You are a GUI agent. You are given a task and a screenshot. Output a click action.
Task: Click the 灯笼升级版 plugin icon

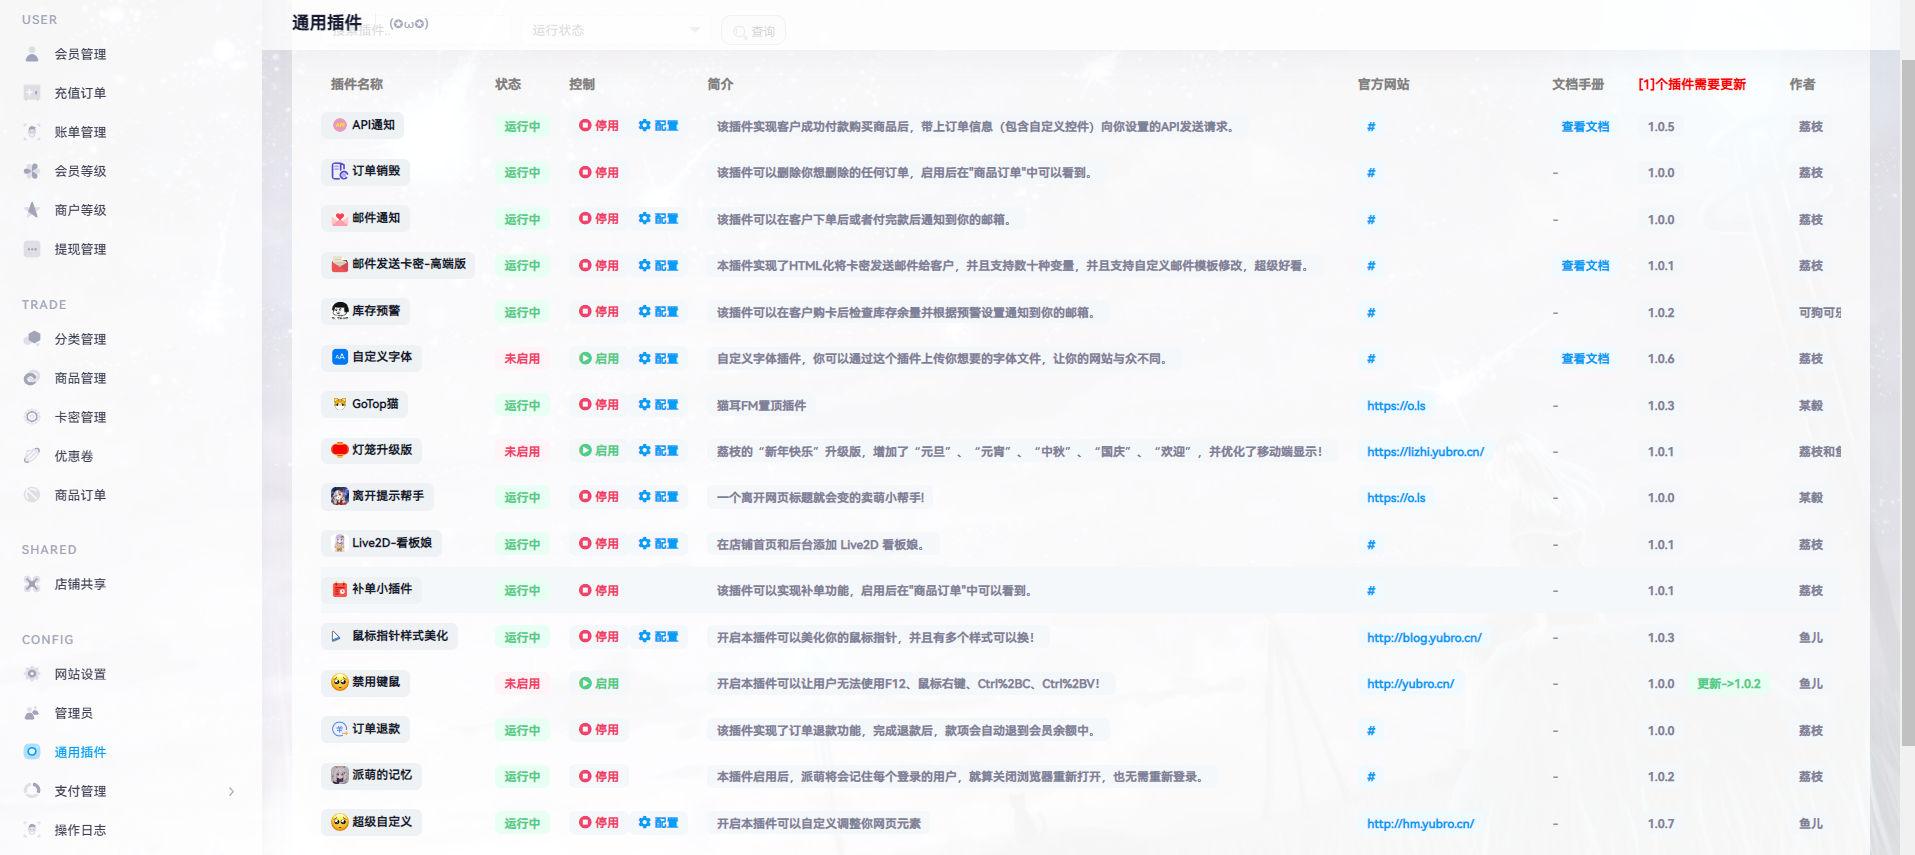[340, 450]
